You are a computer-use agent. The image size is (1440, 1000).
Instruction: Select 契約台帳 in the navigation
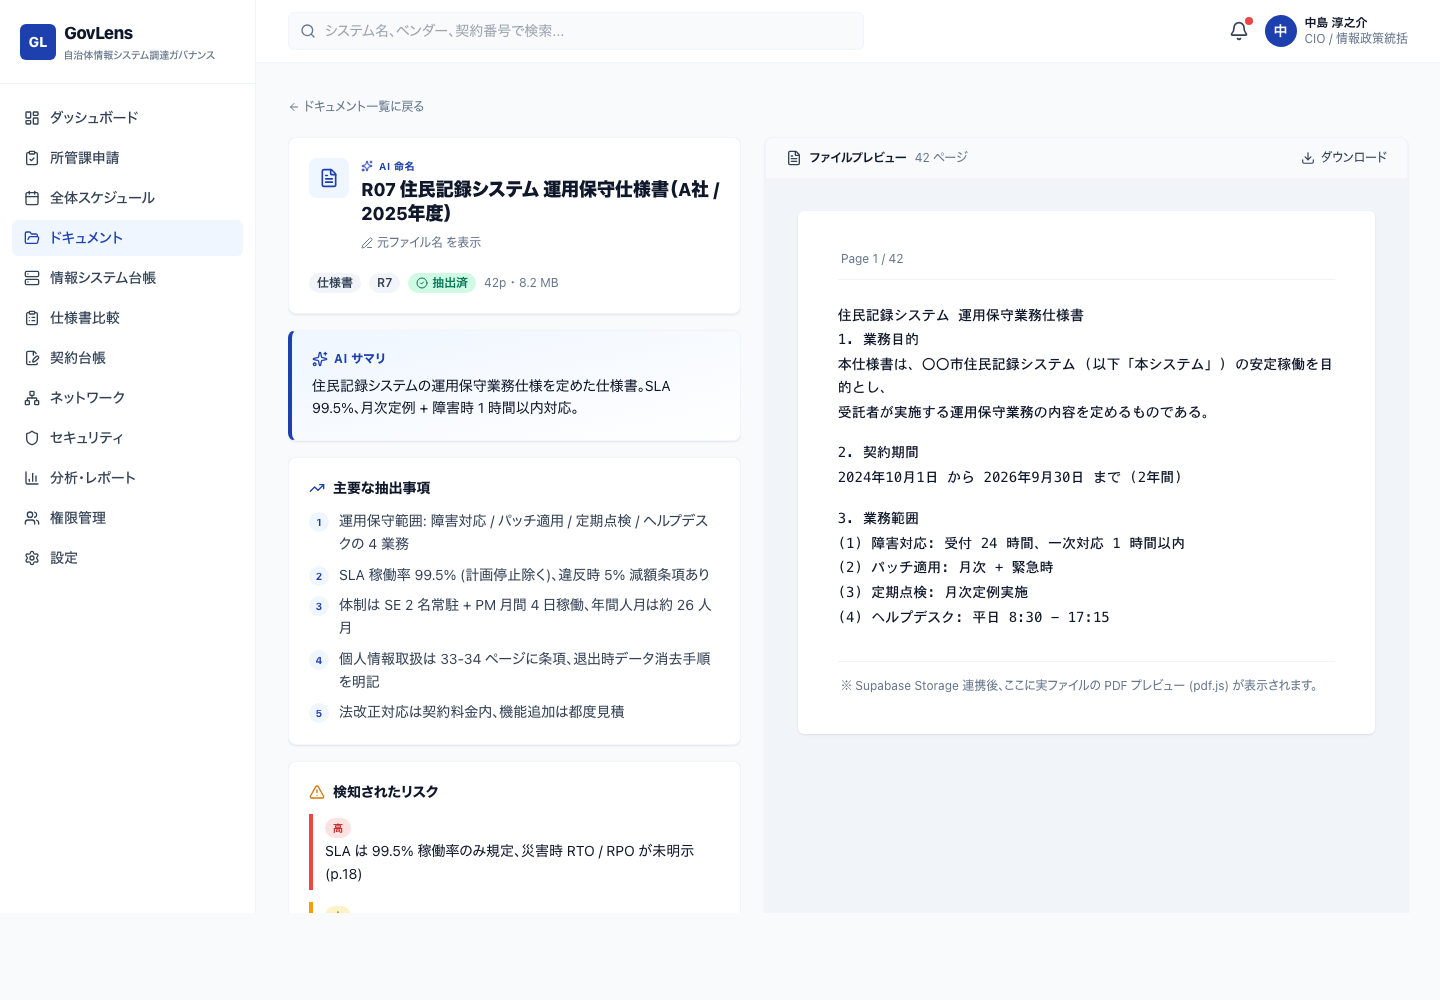[76, 358]
